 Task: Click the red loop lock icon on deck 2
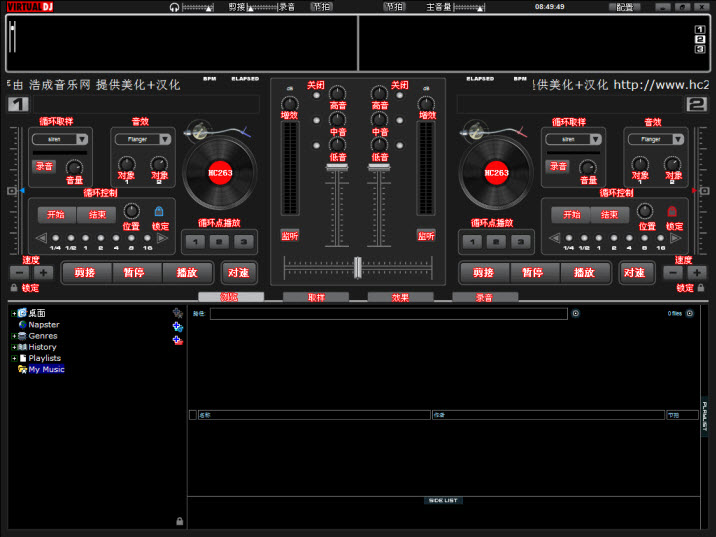(x=672, y=211)
